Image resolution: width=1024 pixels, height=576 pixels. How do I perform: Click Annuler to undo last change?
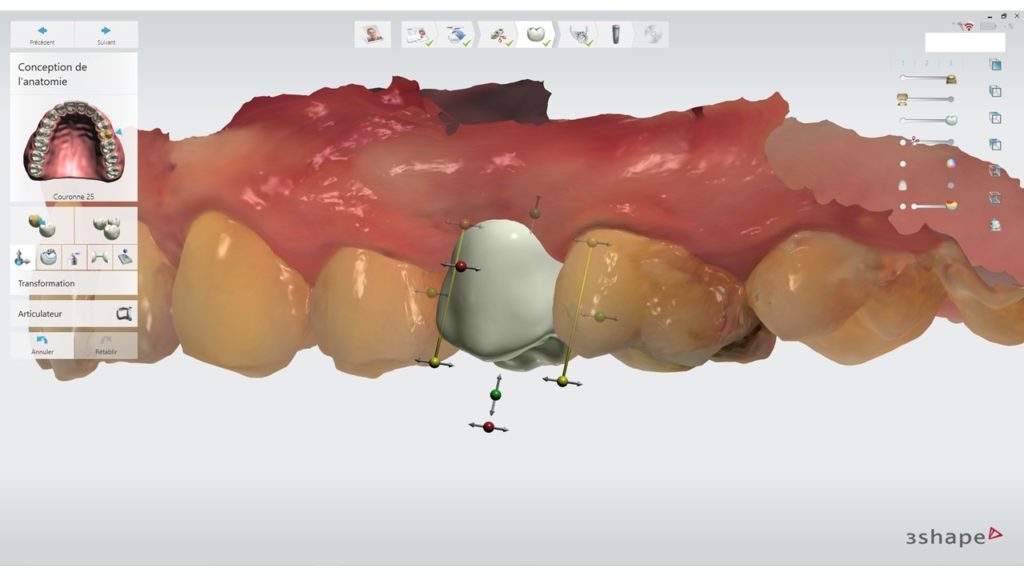click(42, 345)
